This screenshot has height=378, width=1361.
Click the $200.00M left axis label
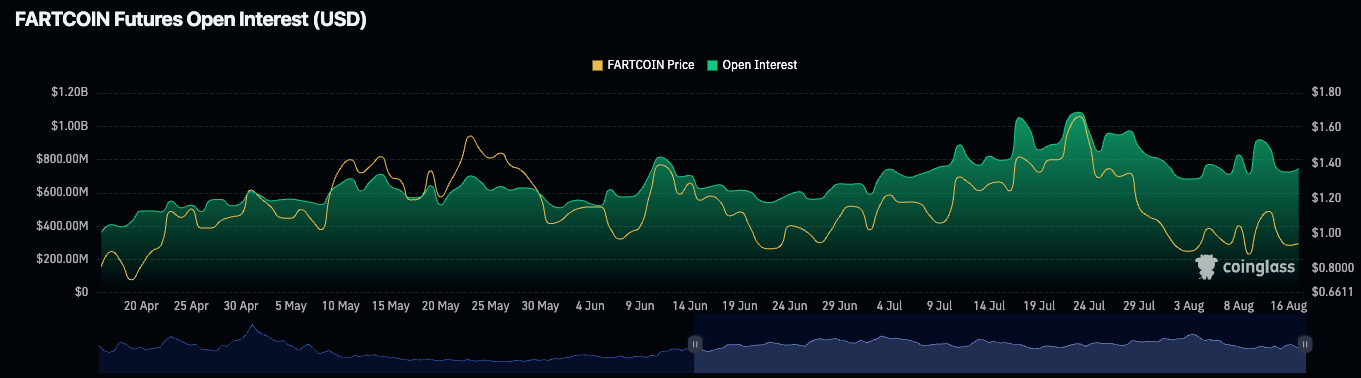[x=63, y=259]
